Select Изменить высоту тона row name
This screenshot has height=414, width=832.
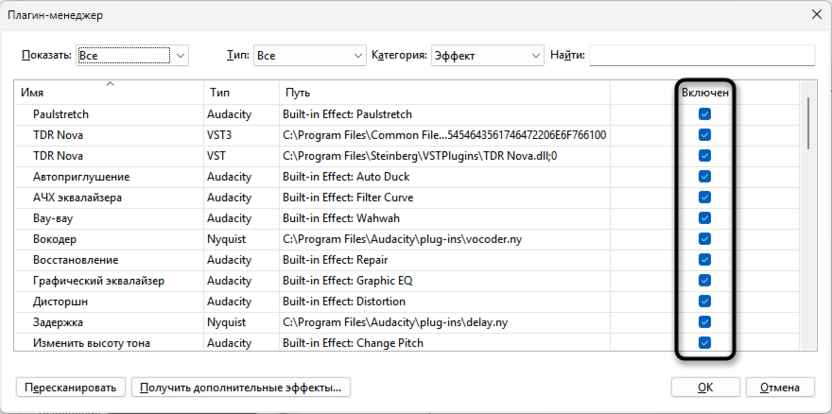91,343
